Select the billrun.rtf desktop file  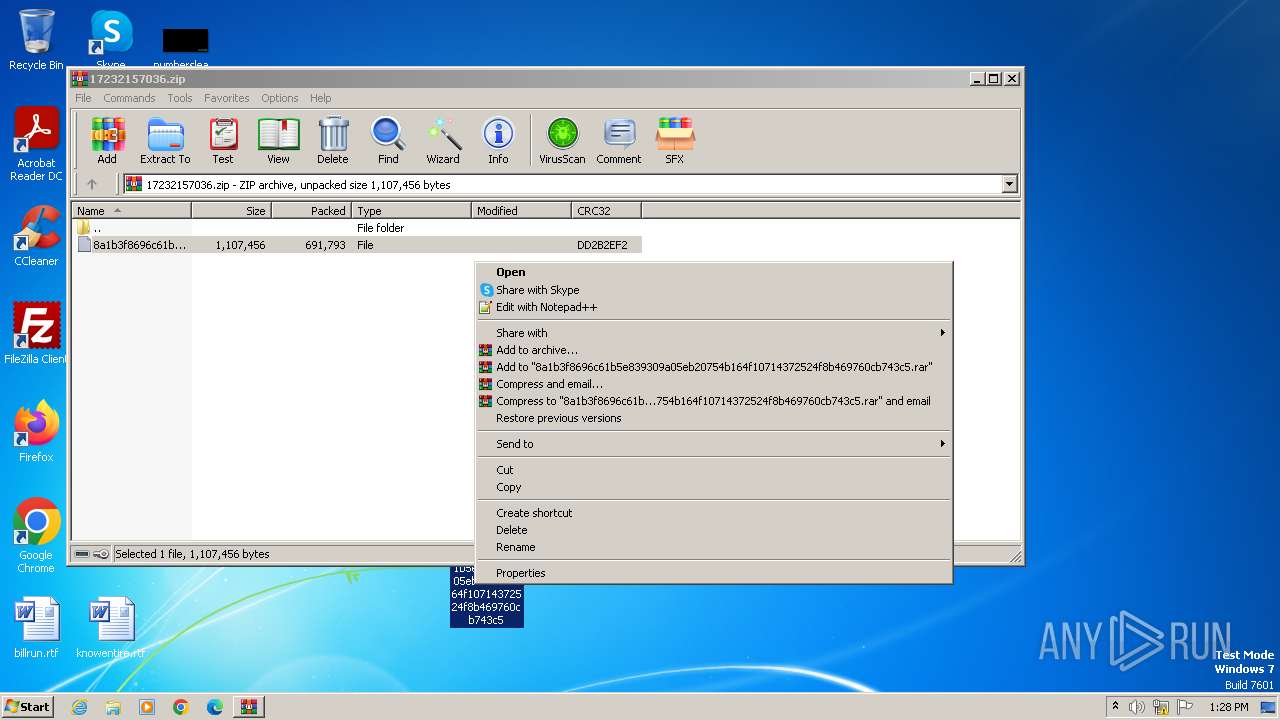(36, 628)
